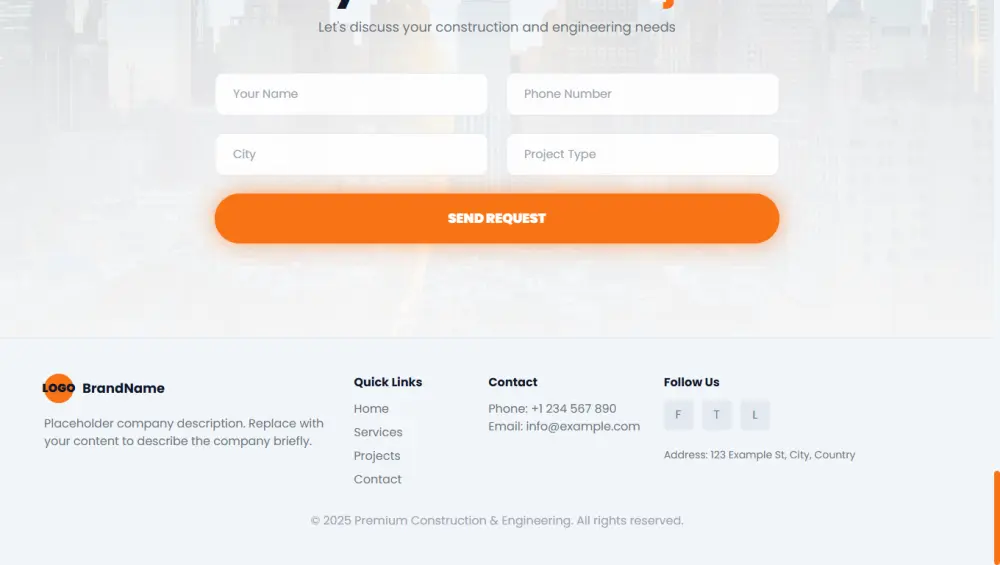Go to the Home footer link
The height and width of the screenshot is (565, 1000).
point(371,409)
